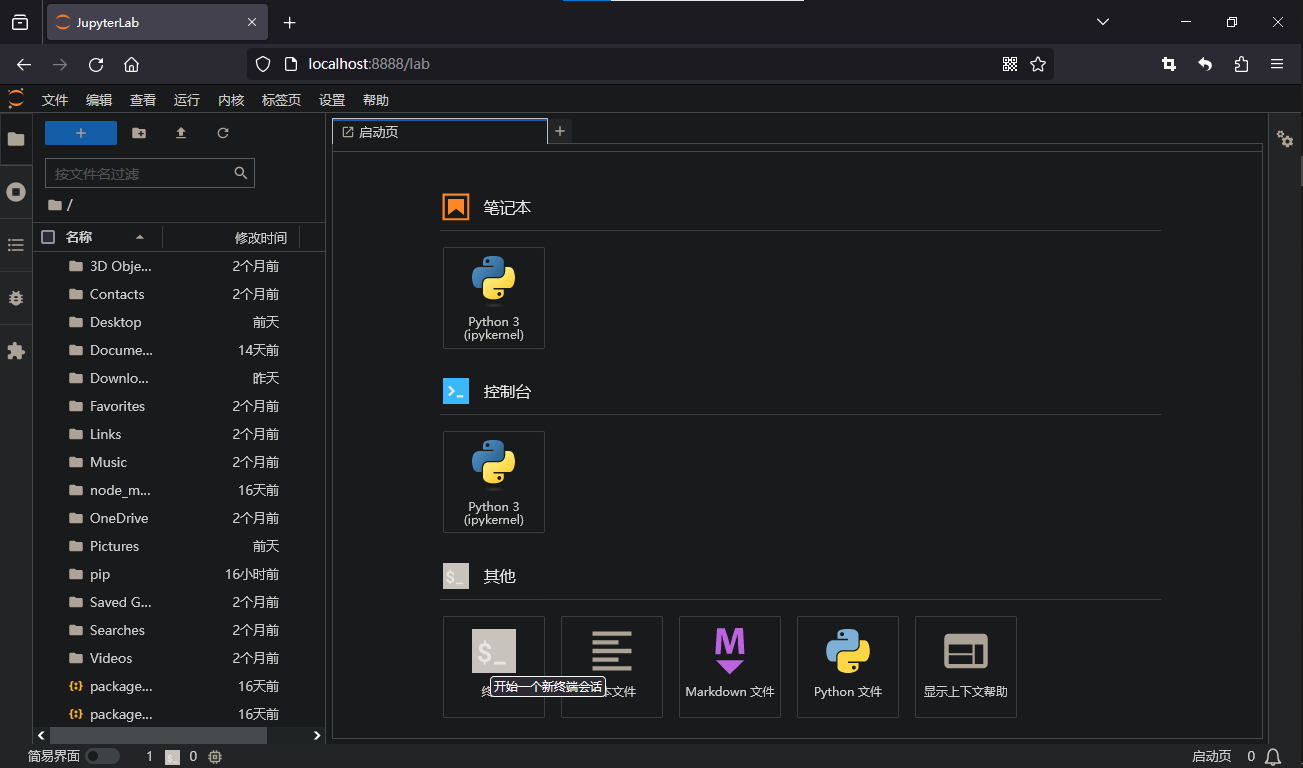Select the Documents folder row
The width and height of the screenshot is (1303, 768).
(x=179, y=350)
